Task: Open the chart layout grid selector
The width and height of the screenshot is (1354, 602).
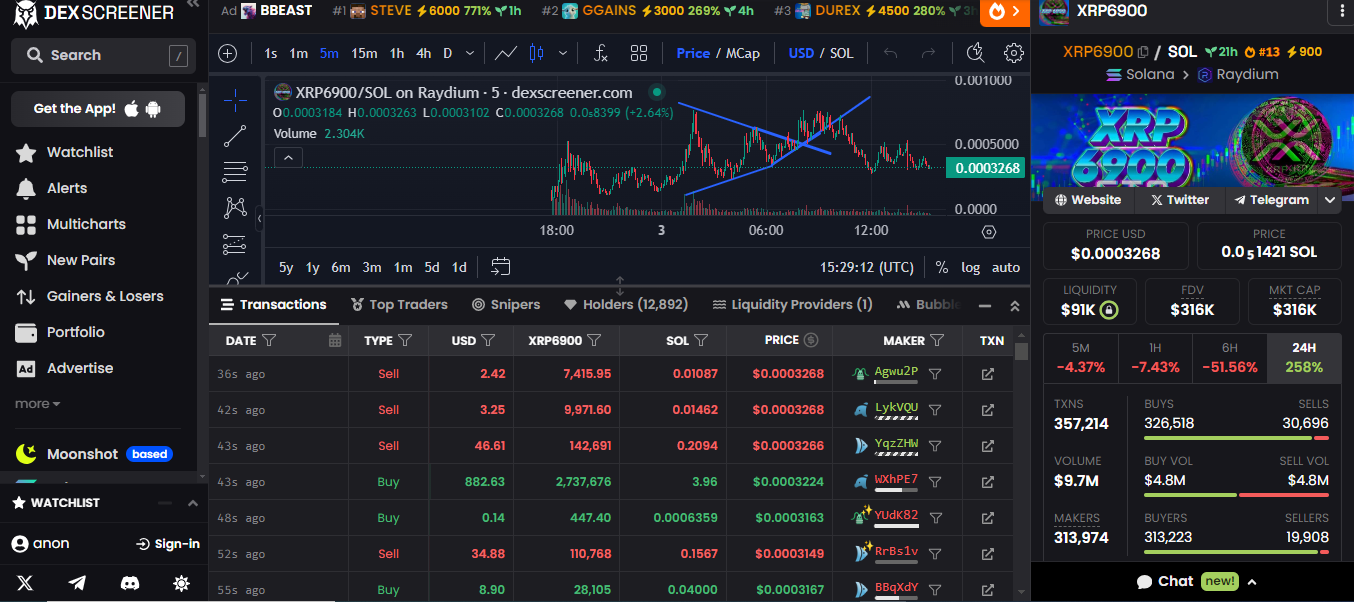Action: coord(639,53)
